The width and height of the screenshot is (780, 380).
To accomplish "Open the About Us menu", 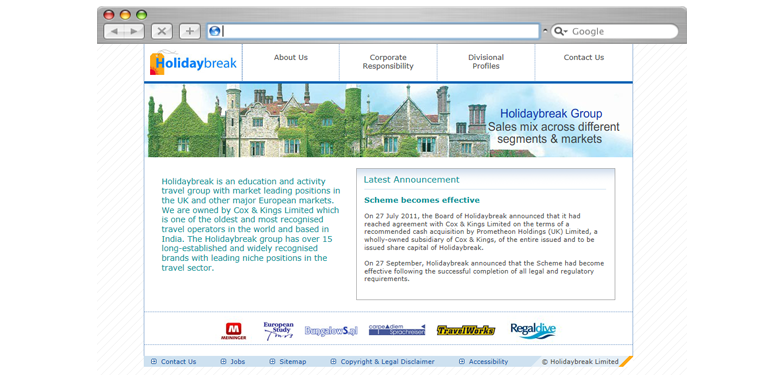I will pos(291,58).
